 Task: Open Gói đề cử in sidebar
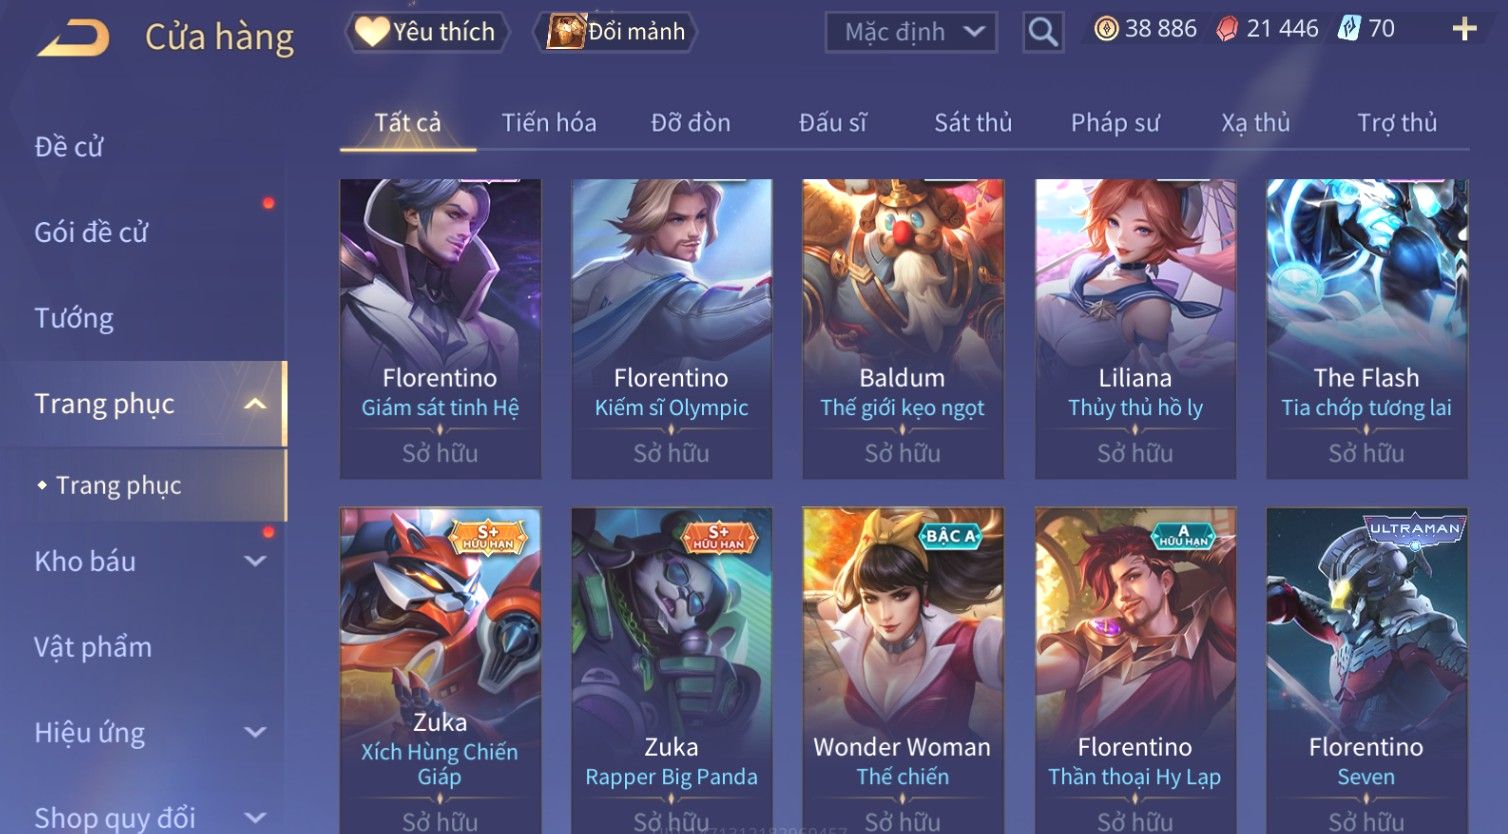tap(91, 232)
